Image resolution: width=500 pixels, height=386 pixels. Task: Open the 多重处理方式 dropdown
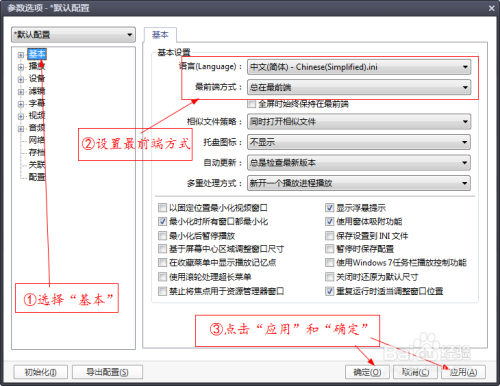pos(359,183)
